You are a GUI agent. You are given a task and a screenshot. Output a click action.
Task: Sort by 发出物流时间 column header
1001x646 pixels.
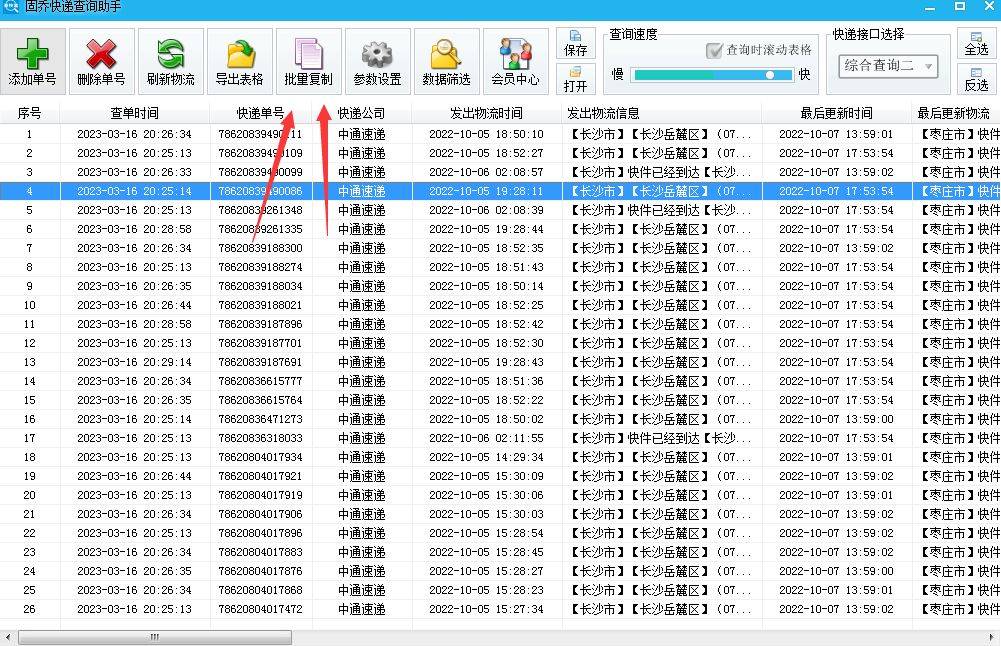(486, 114)
